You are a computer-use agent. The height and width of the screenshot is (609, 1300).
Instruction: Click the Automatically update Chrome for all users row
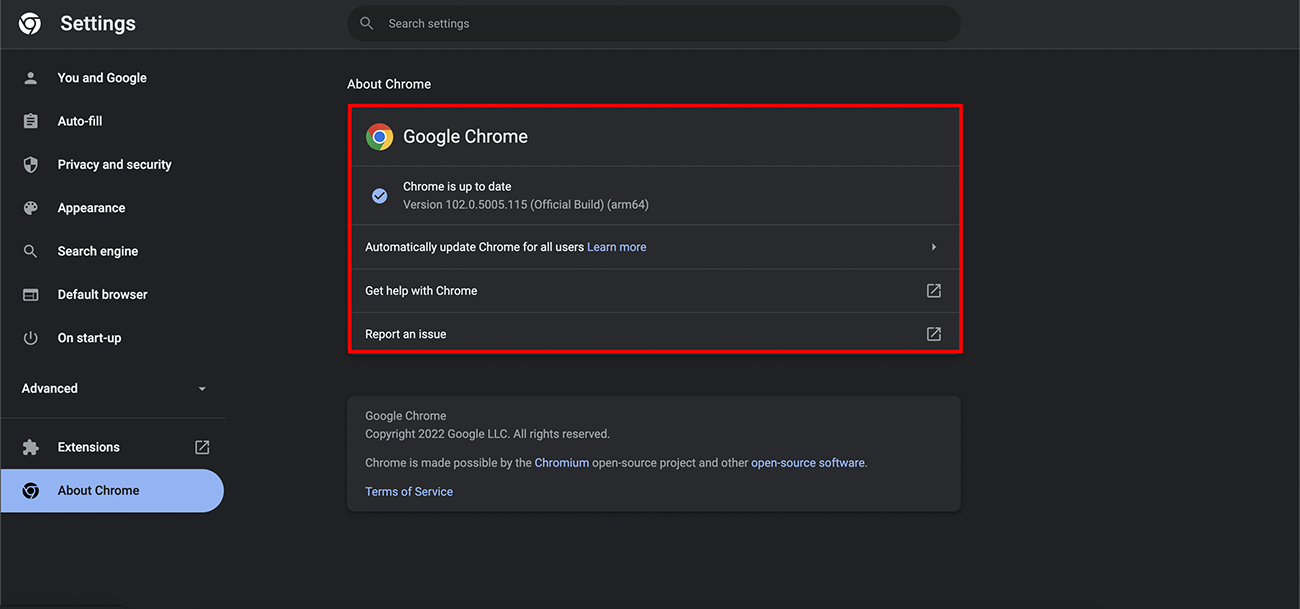(654, 247)
